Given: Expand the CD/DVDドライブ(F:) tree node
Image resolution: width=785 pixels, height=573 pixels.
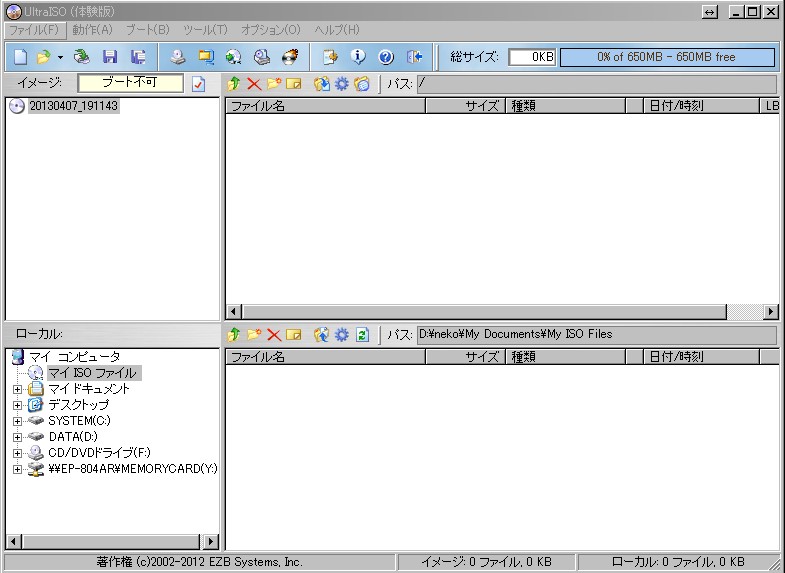Looking at the screenshot, I should point(17,453).
